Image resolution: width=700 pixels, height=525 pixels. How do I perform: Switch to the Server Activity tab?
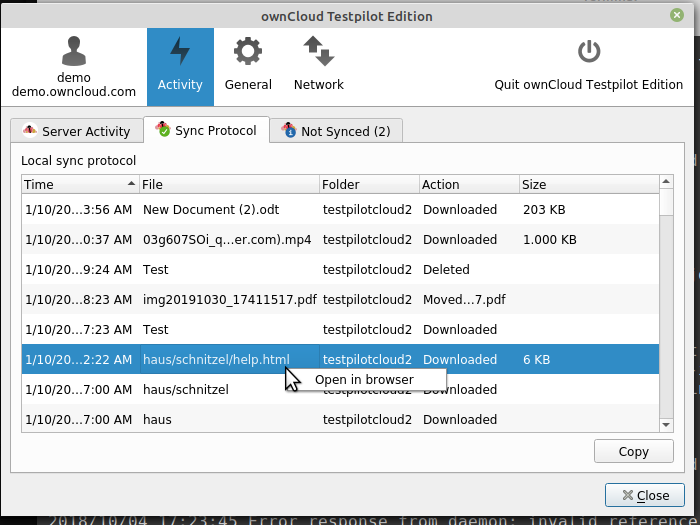pos(77,131)
